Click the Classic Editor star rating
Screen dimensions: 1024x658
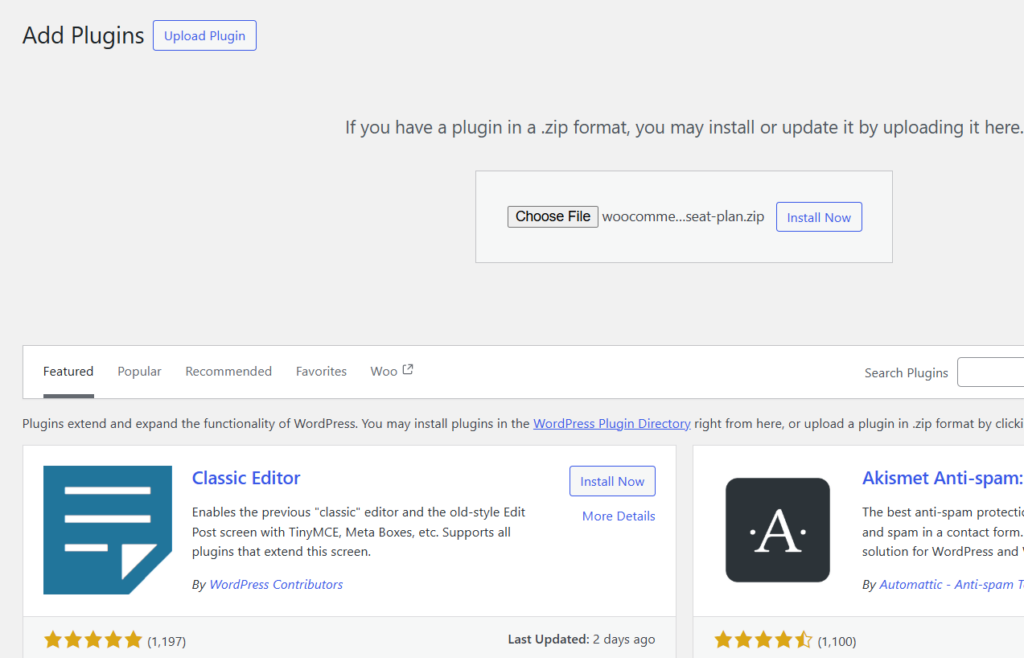coord(93,640)
